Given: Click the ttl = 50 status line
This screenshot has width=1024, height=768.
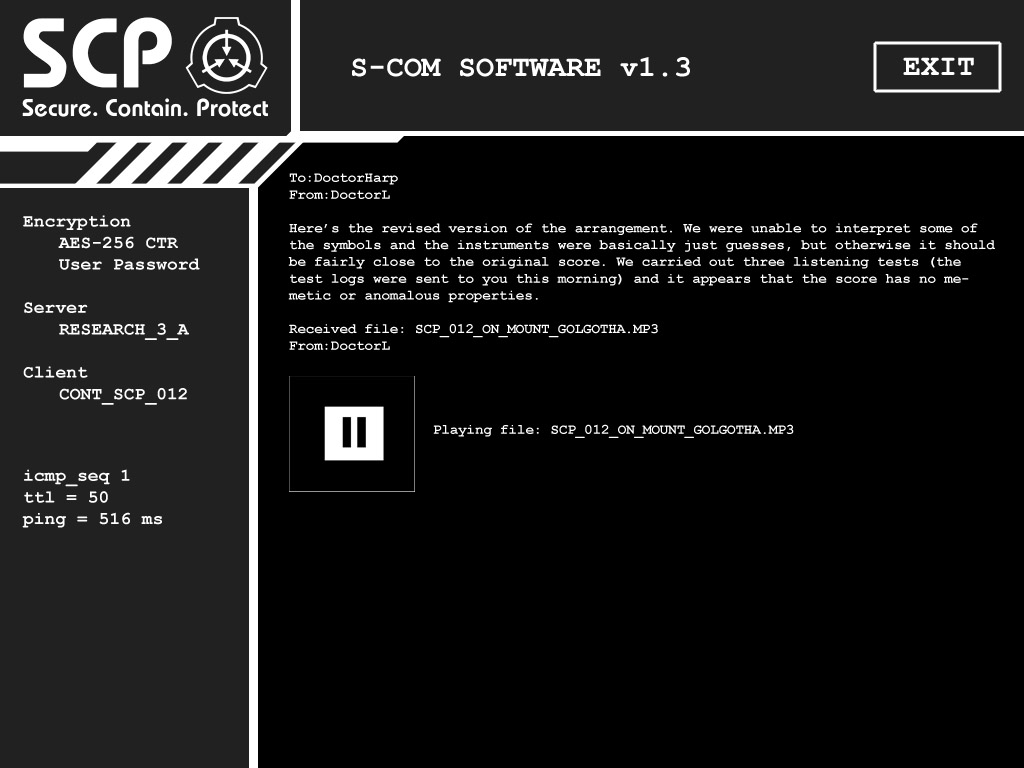Looking at the screenshot, I should click(66, 498).
